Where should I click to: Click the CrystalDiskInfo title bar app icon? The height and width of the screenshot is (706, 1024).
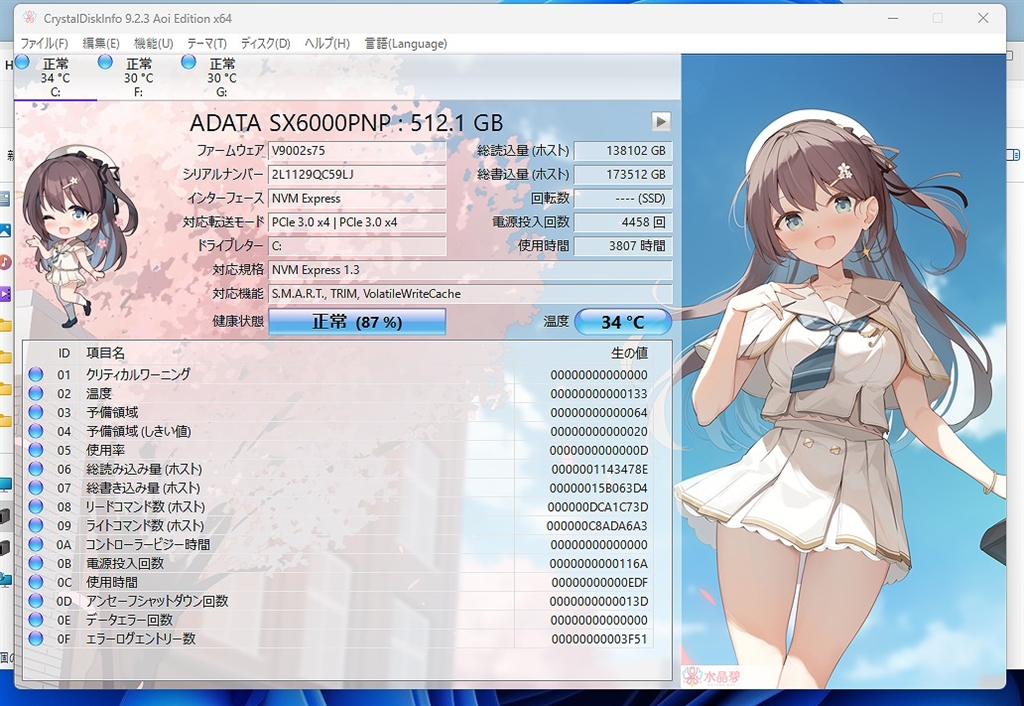coord(28,18)
